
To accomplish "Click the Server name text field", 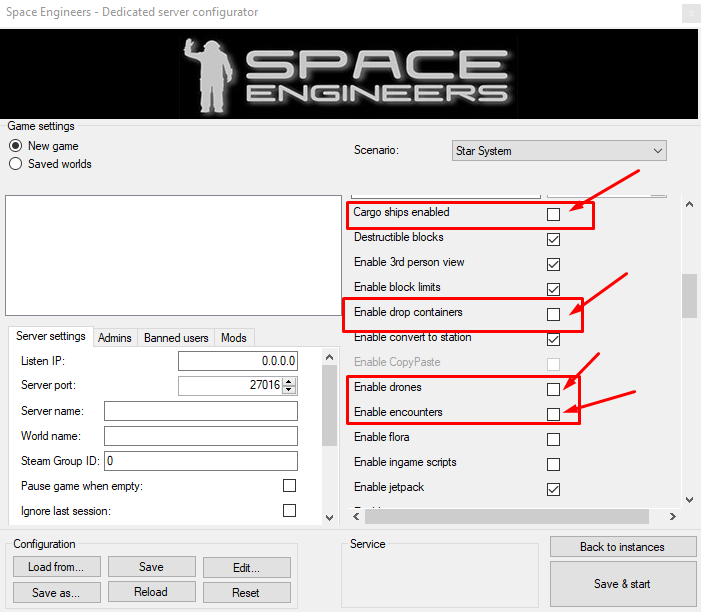I will tap(201, 411).
